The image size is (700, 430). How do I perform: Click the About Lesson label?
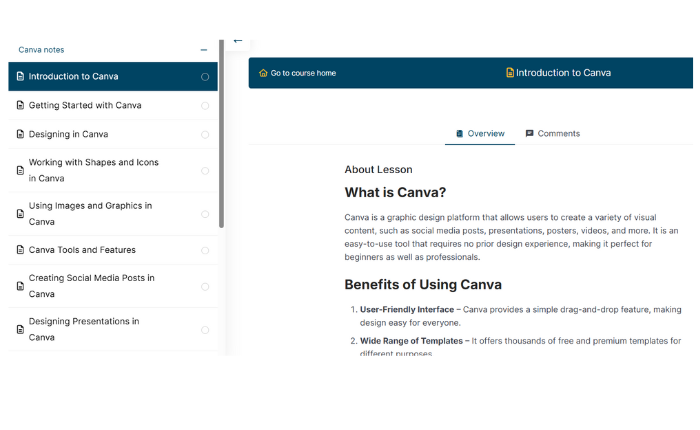click(x=378, y=170)
